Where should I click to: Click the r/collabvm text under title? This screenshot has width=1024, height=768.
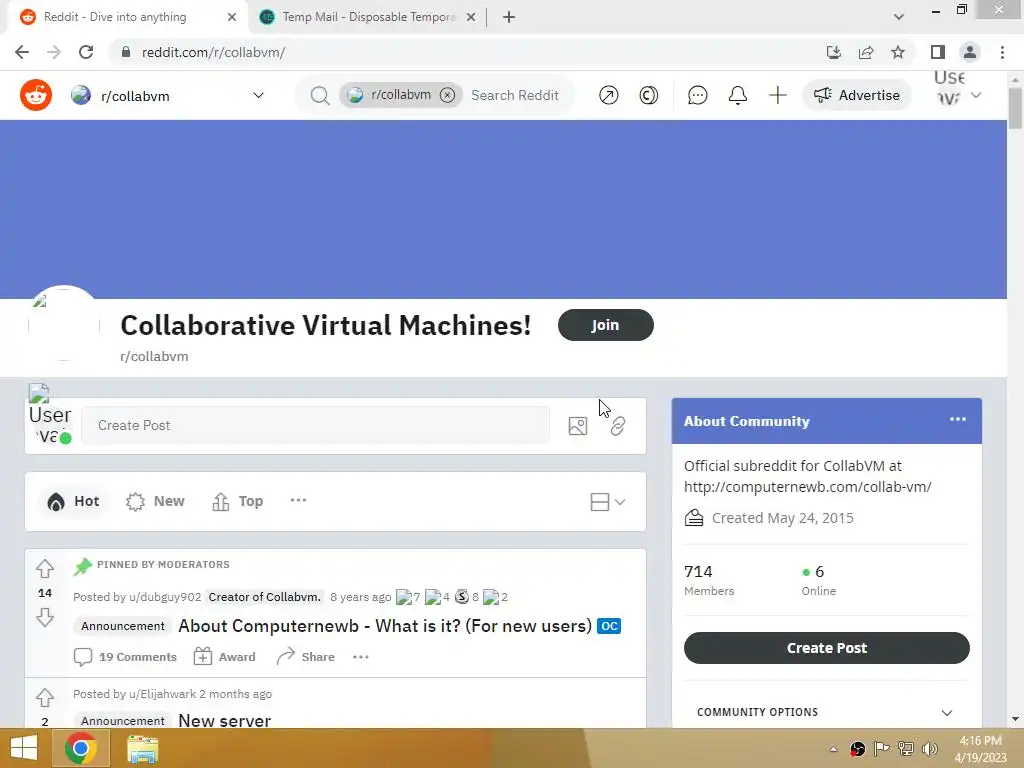point(154,357)
